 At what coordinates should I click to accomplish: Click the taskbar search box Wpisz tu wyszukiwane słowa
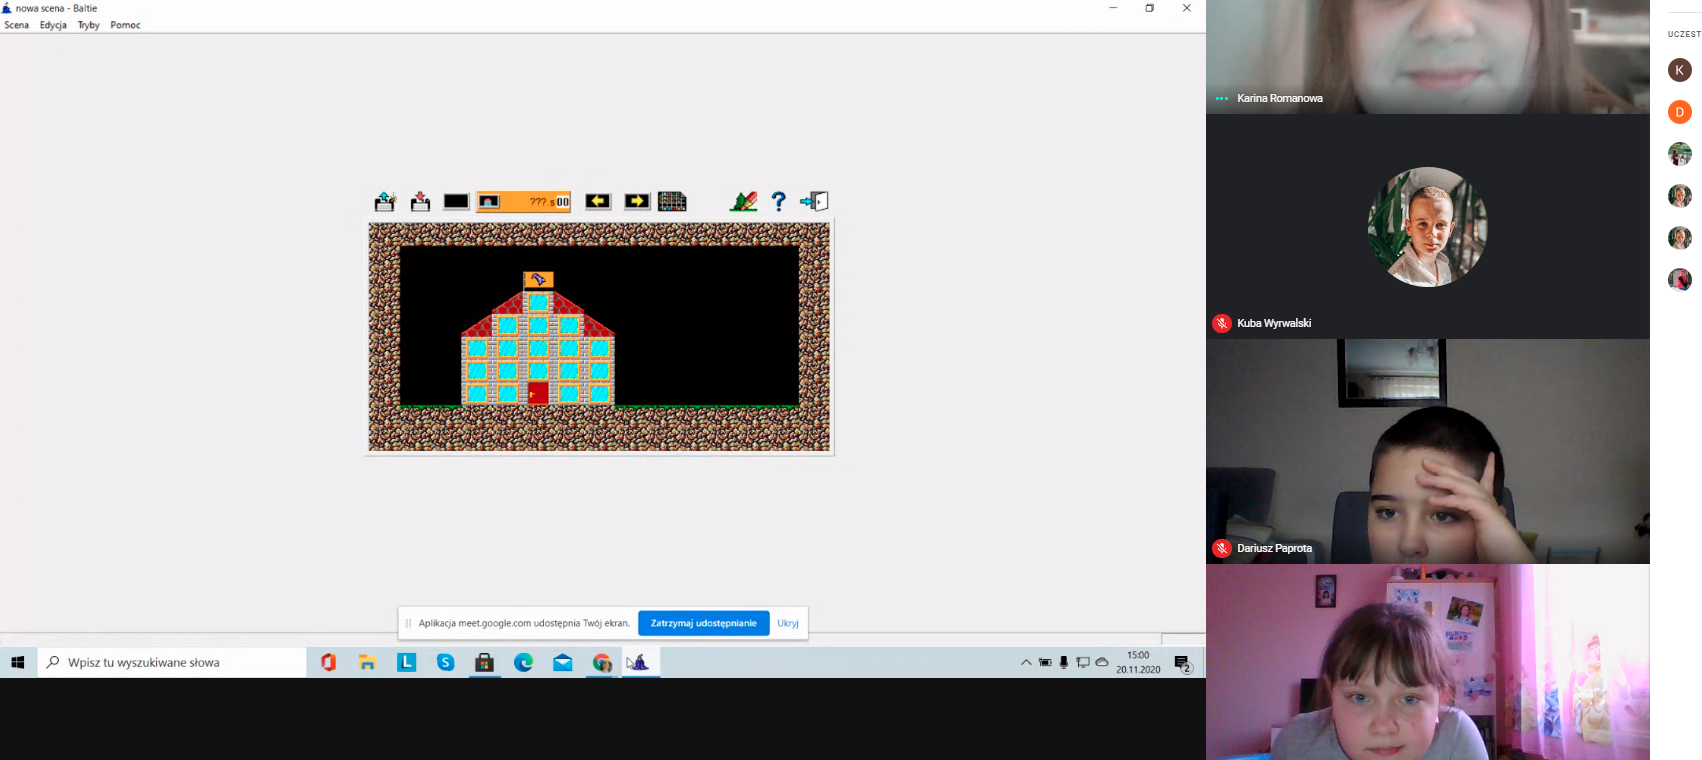click(172, 662)
